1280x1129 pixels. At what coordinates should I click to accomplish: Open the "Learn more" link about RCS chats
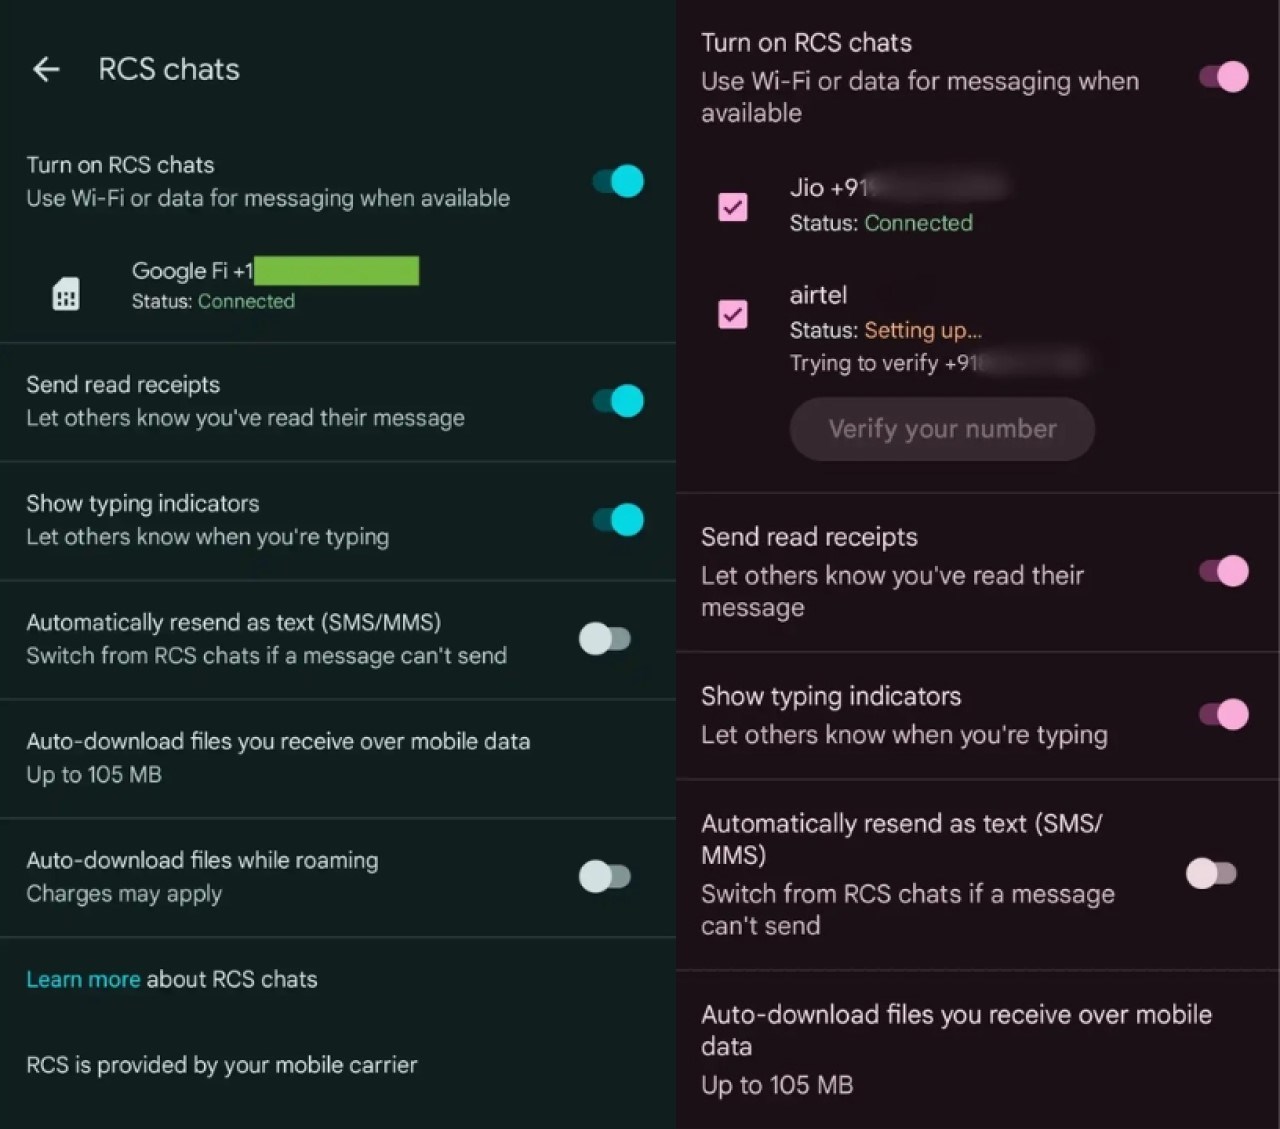coord(83,979)
